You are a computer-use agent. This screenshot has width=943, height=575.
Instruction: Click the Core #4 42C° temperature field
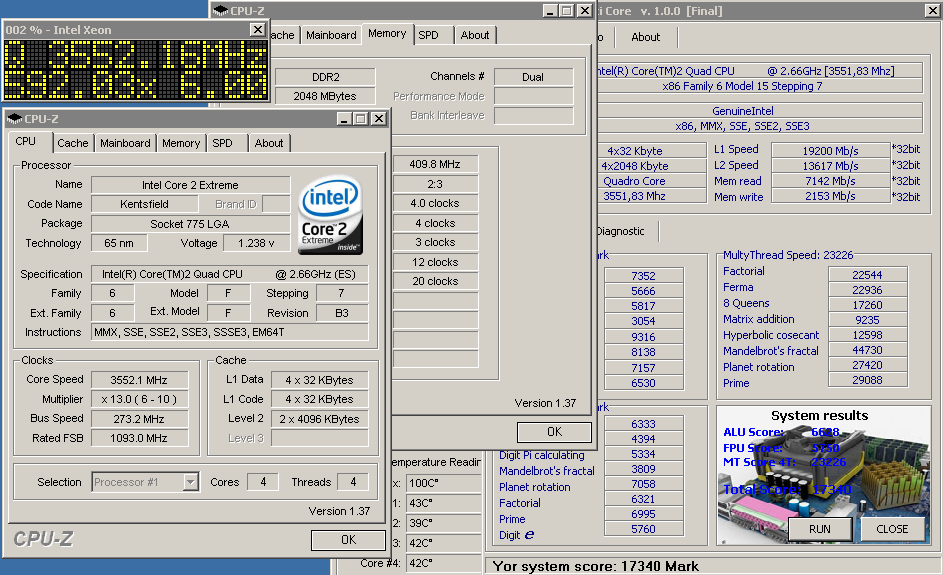point(443,563)
